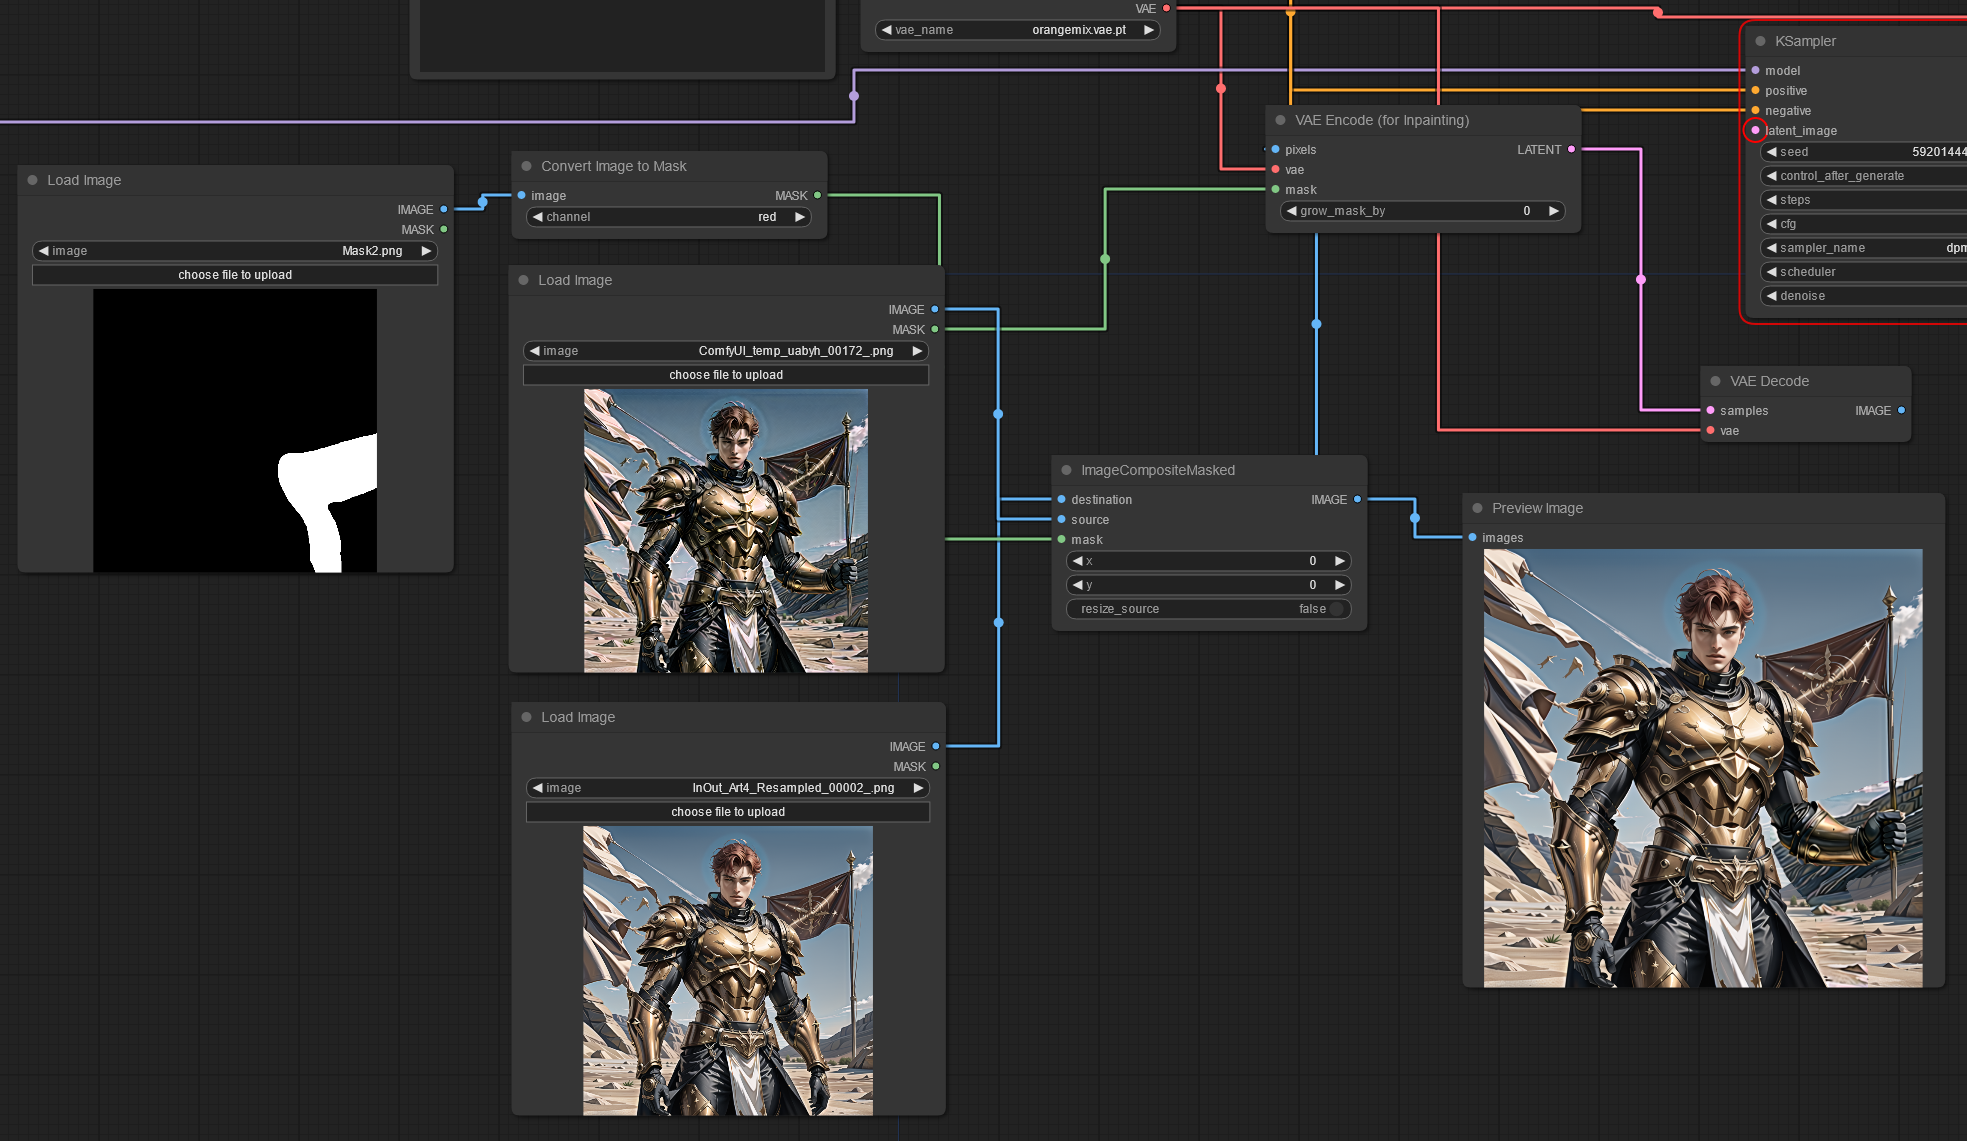Click choose file to upload under Mask2.png

pyautogui.click(x=235, y=275)
